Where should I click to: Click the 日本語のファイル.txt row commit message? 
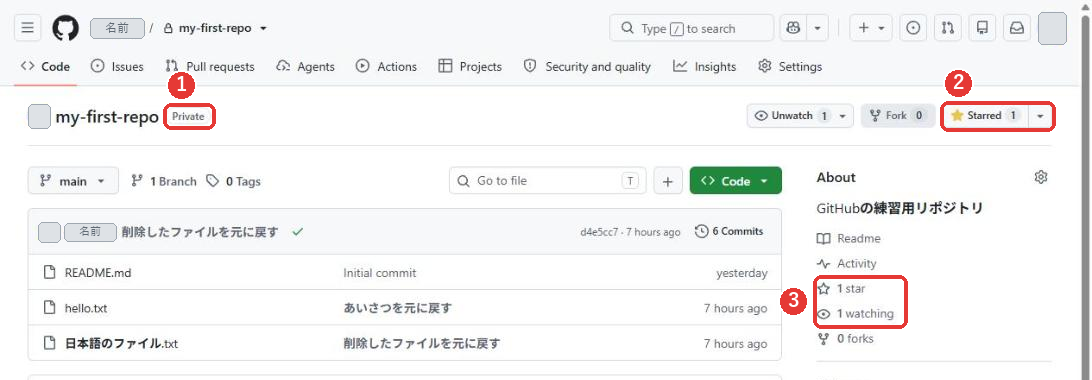point(422,343)
